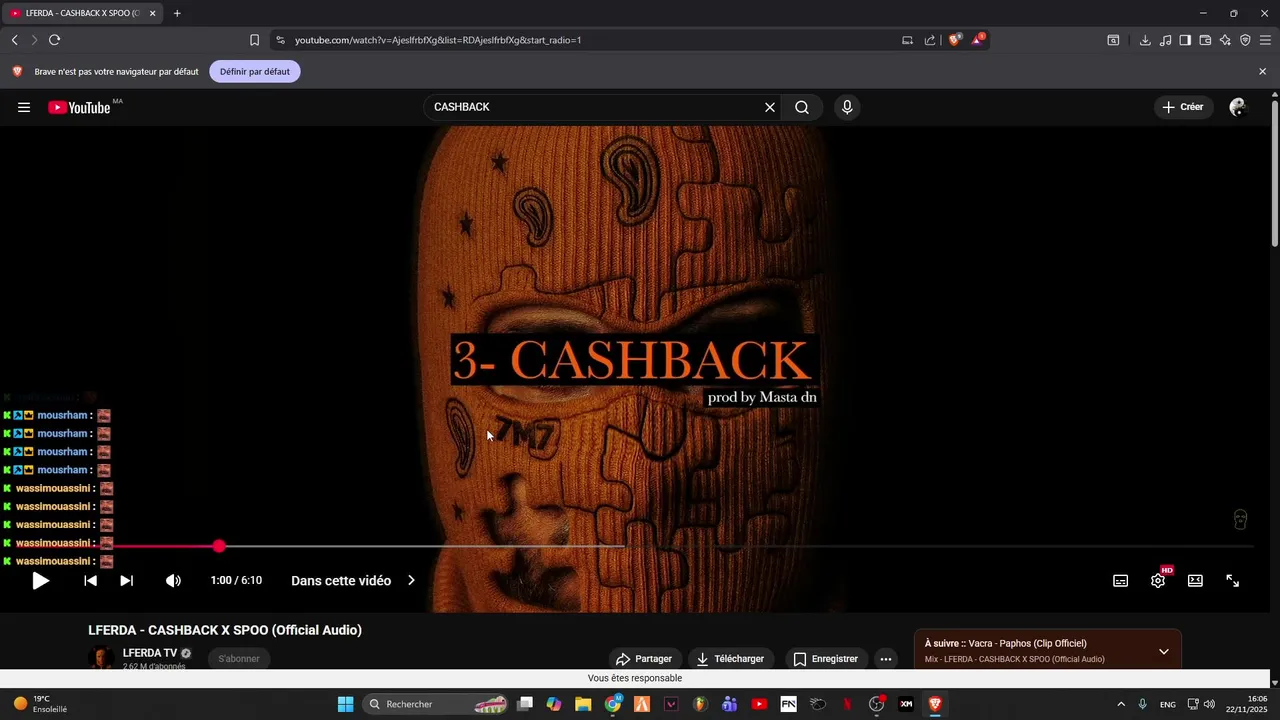Save the video with Enregistrer

(x=825, y=659)
